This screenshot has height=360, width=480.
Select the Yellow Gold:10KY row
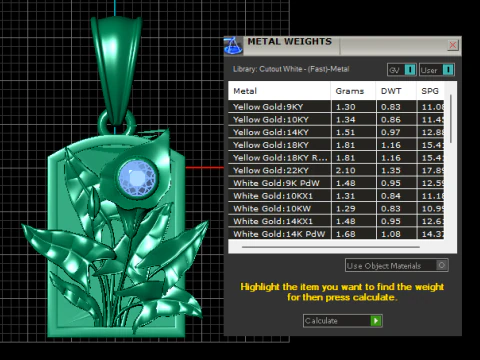(336, 119)
